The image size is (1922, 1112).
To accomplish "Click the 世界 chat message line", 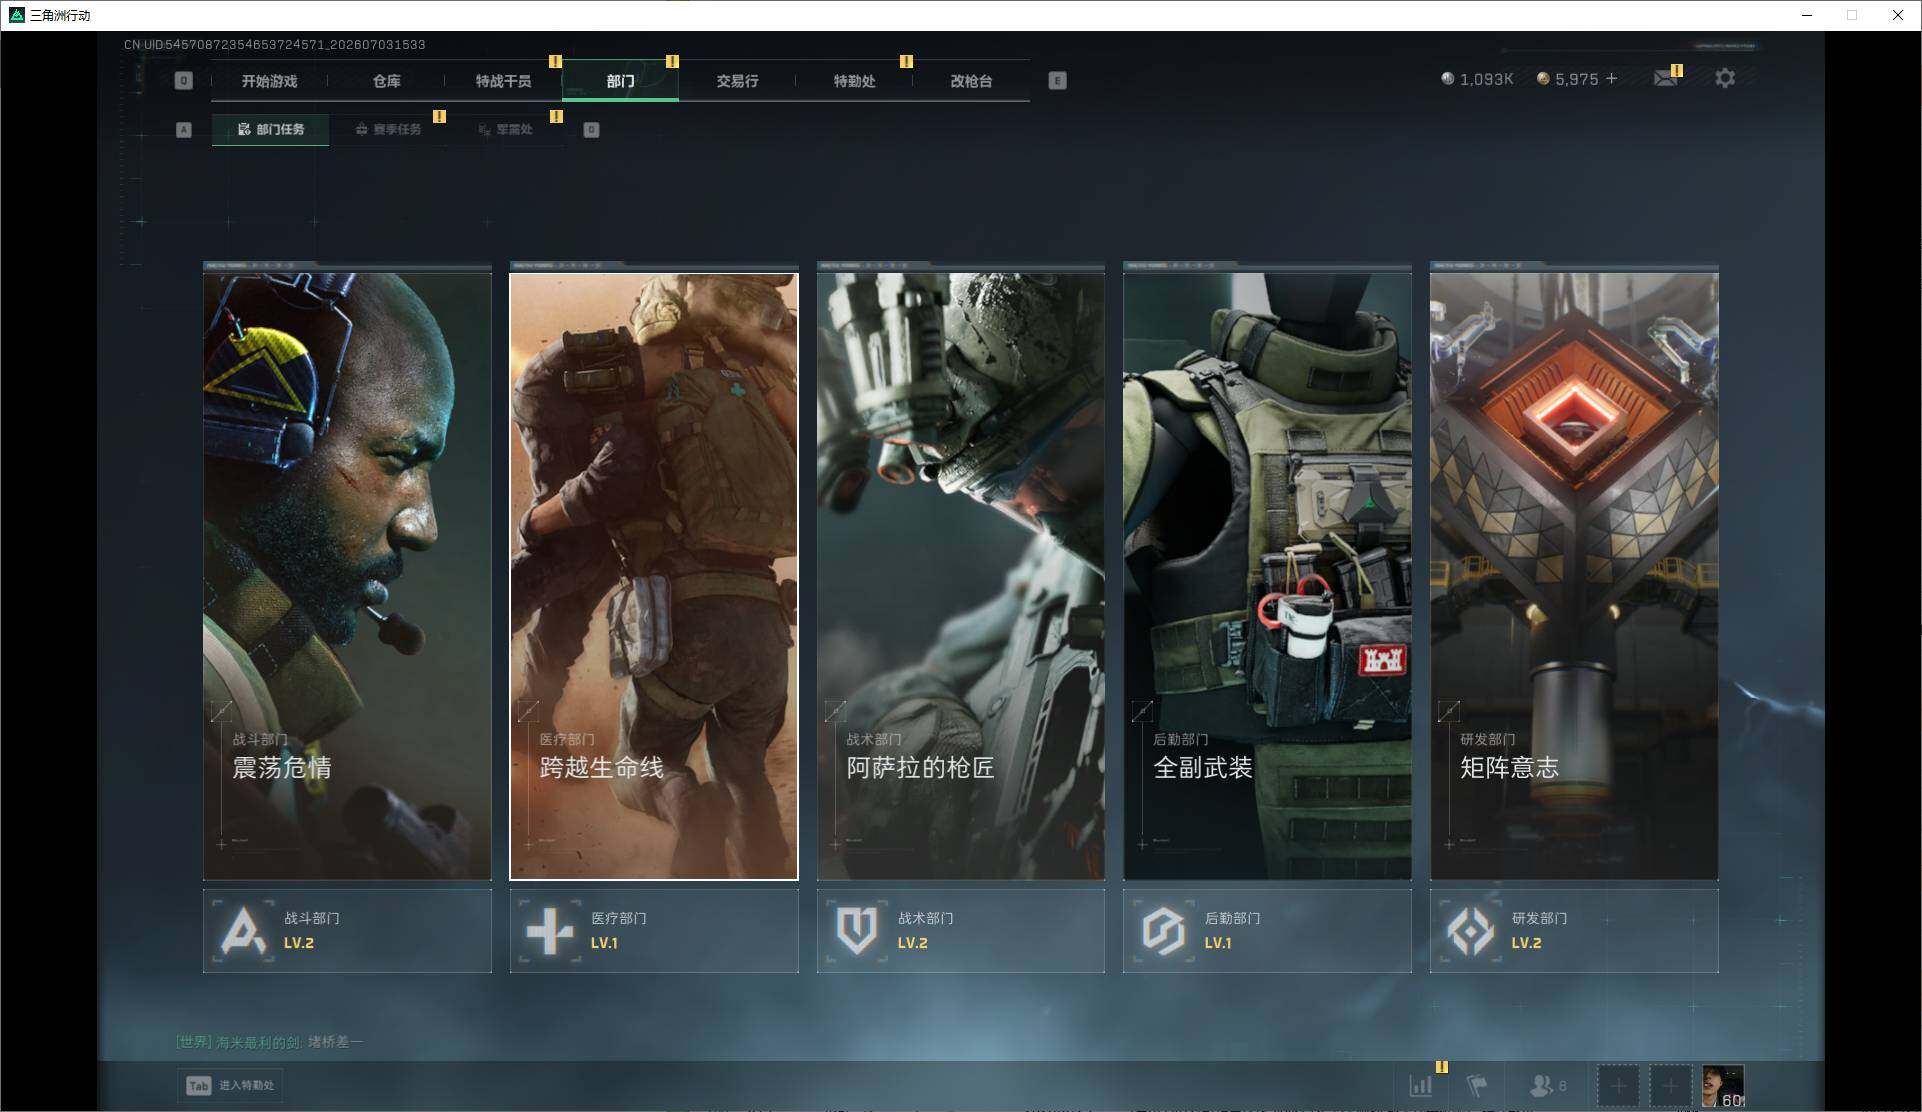I will tap(269, 1042).
